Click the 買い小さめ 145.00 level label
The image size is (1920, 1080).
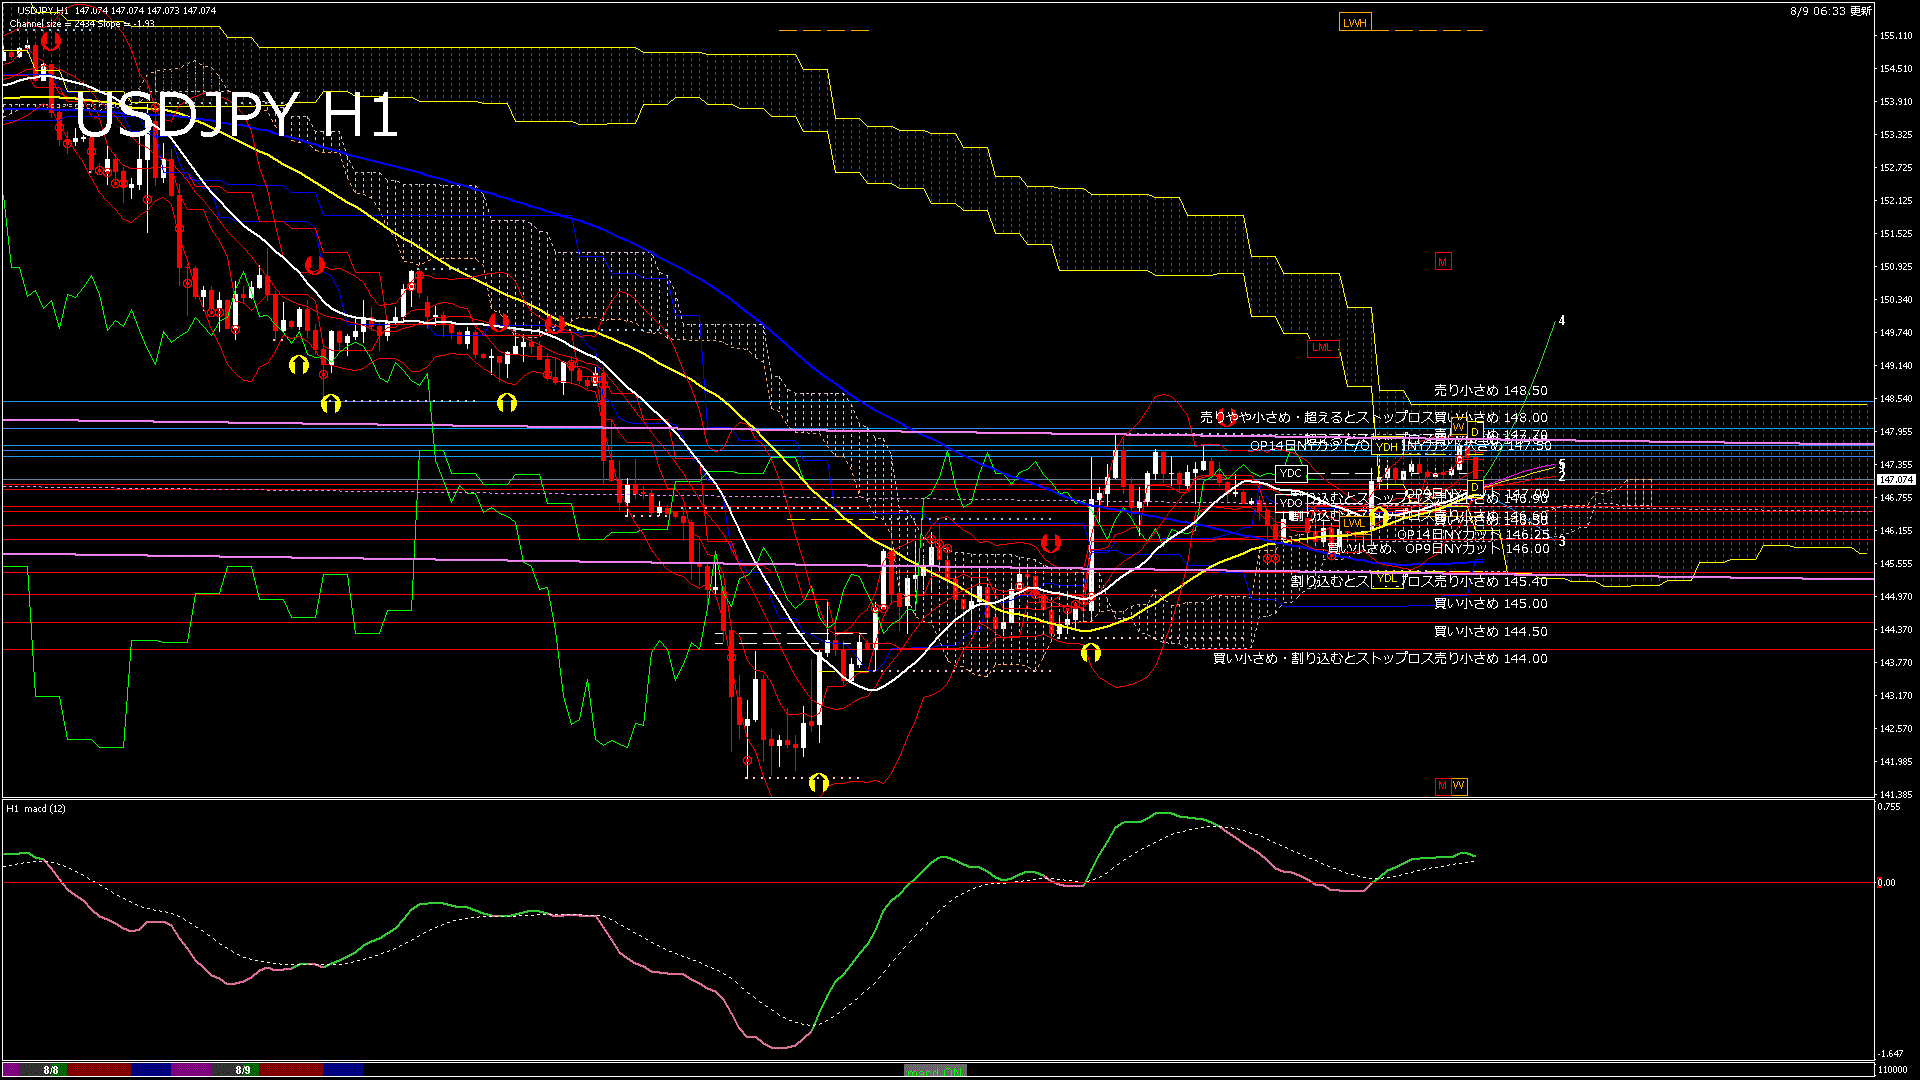coord(1490,604)
